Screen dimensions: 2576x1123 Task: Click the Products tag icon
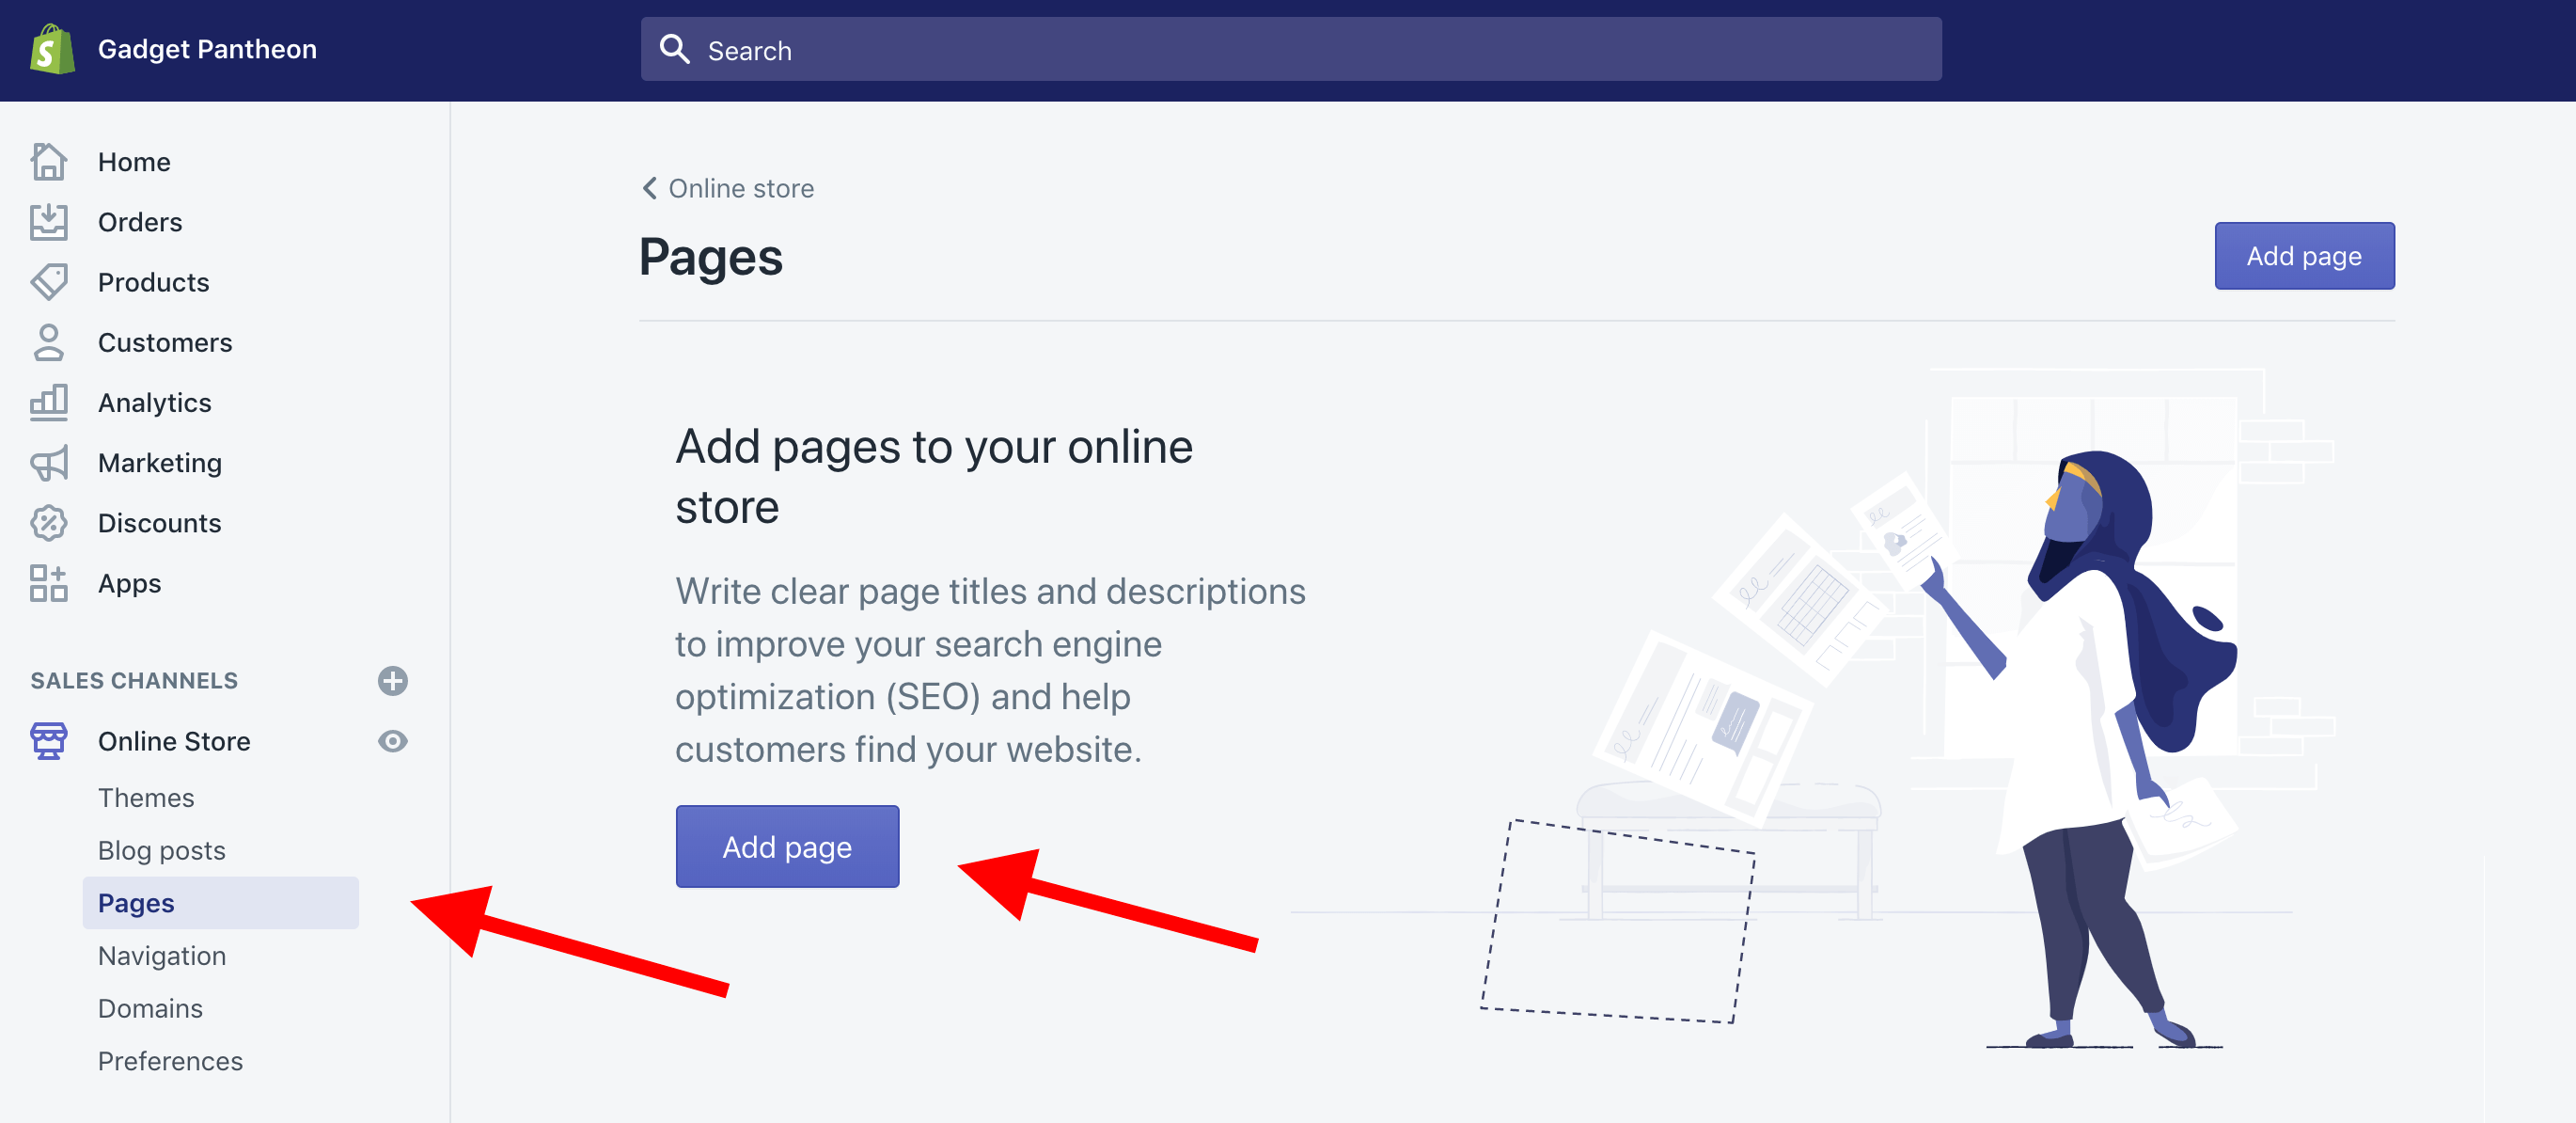tap(48, 282)
